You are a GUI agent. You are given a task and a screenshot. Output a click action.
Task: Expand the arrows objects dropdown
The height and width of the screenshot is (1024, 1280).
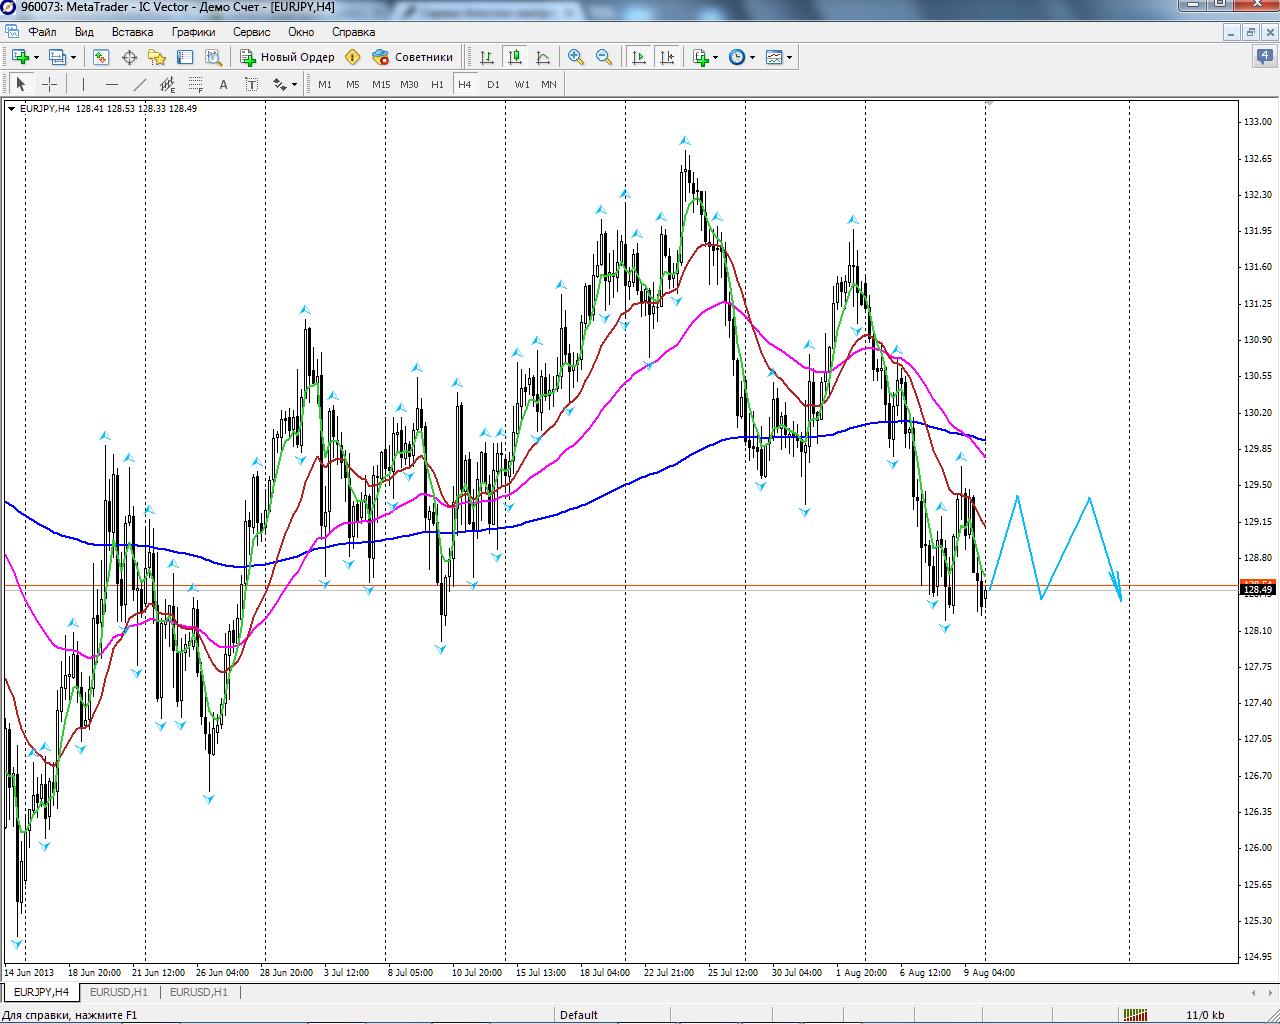coord(294,85)
